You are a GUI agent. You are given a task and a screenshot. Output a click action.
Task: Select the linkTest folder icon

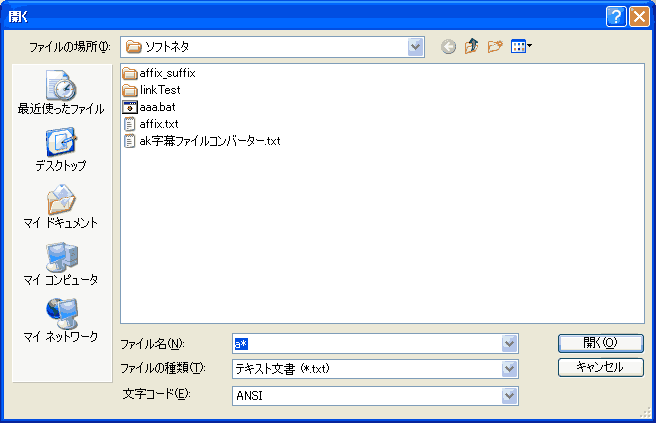point(130,90)
